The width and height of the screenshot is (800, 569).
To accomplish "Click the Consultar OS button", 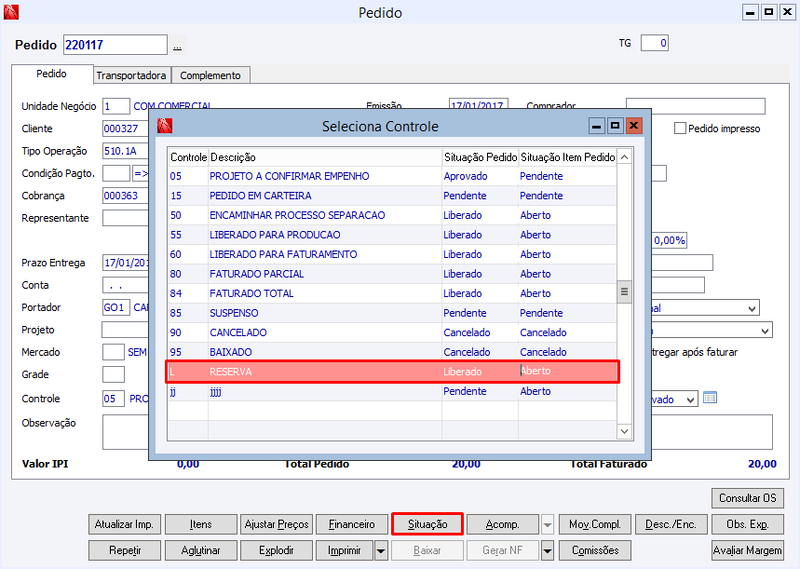I will pyautogui.click(x=747, y=498).
